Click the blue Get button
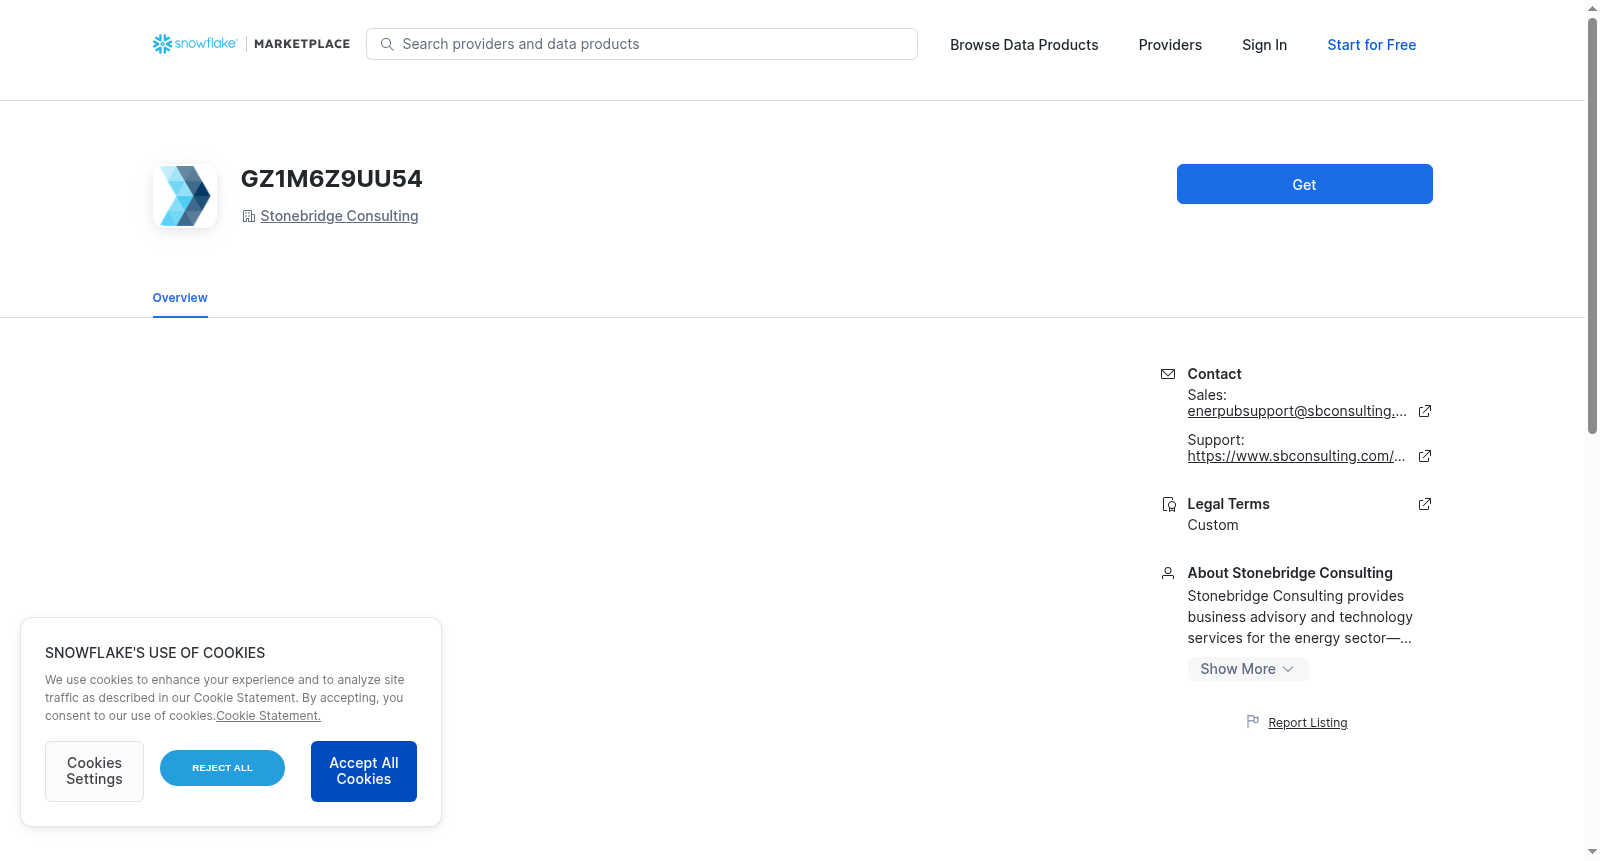1600x861 pixels. [1304, 184]
